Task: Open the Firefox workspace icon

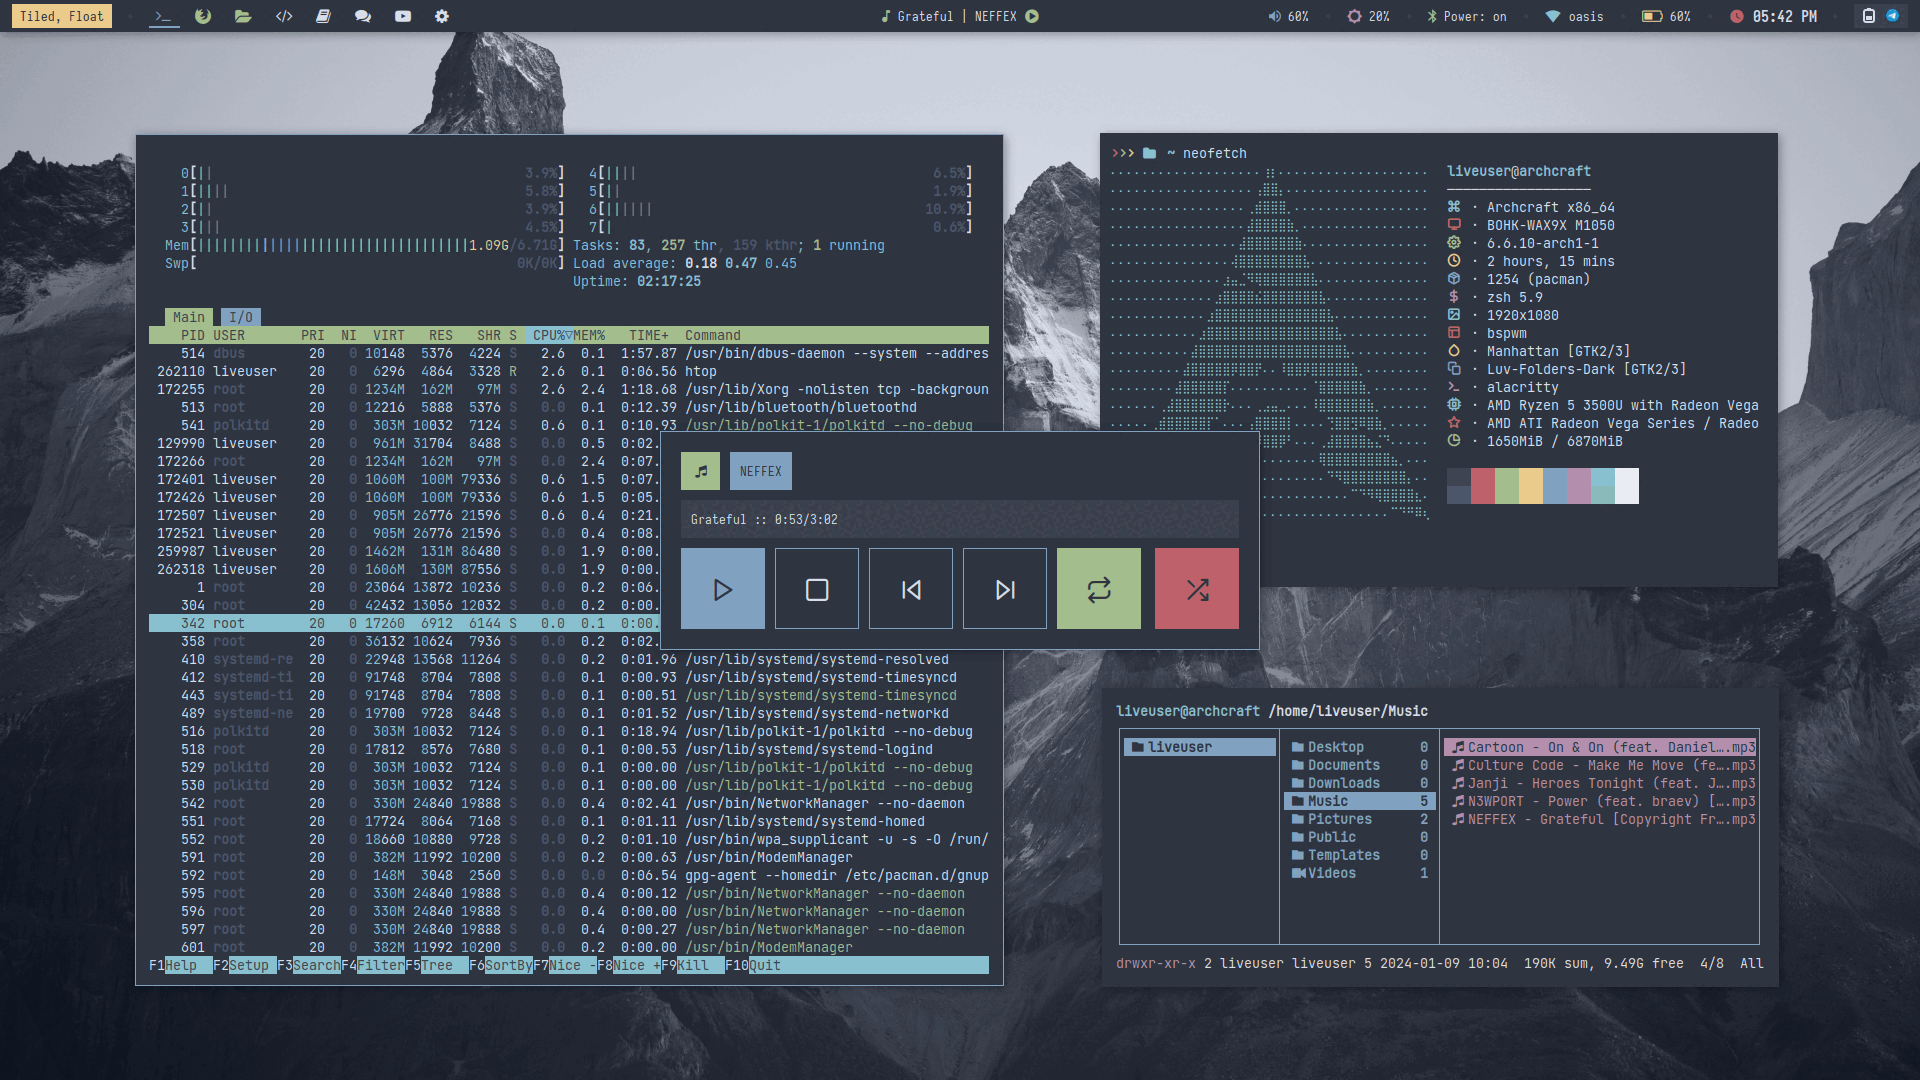Action: [x=203, y=16]
